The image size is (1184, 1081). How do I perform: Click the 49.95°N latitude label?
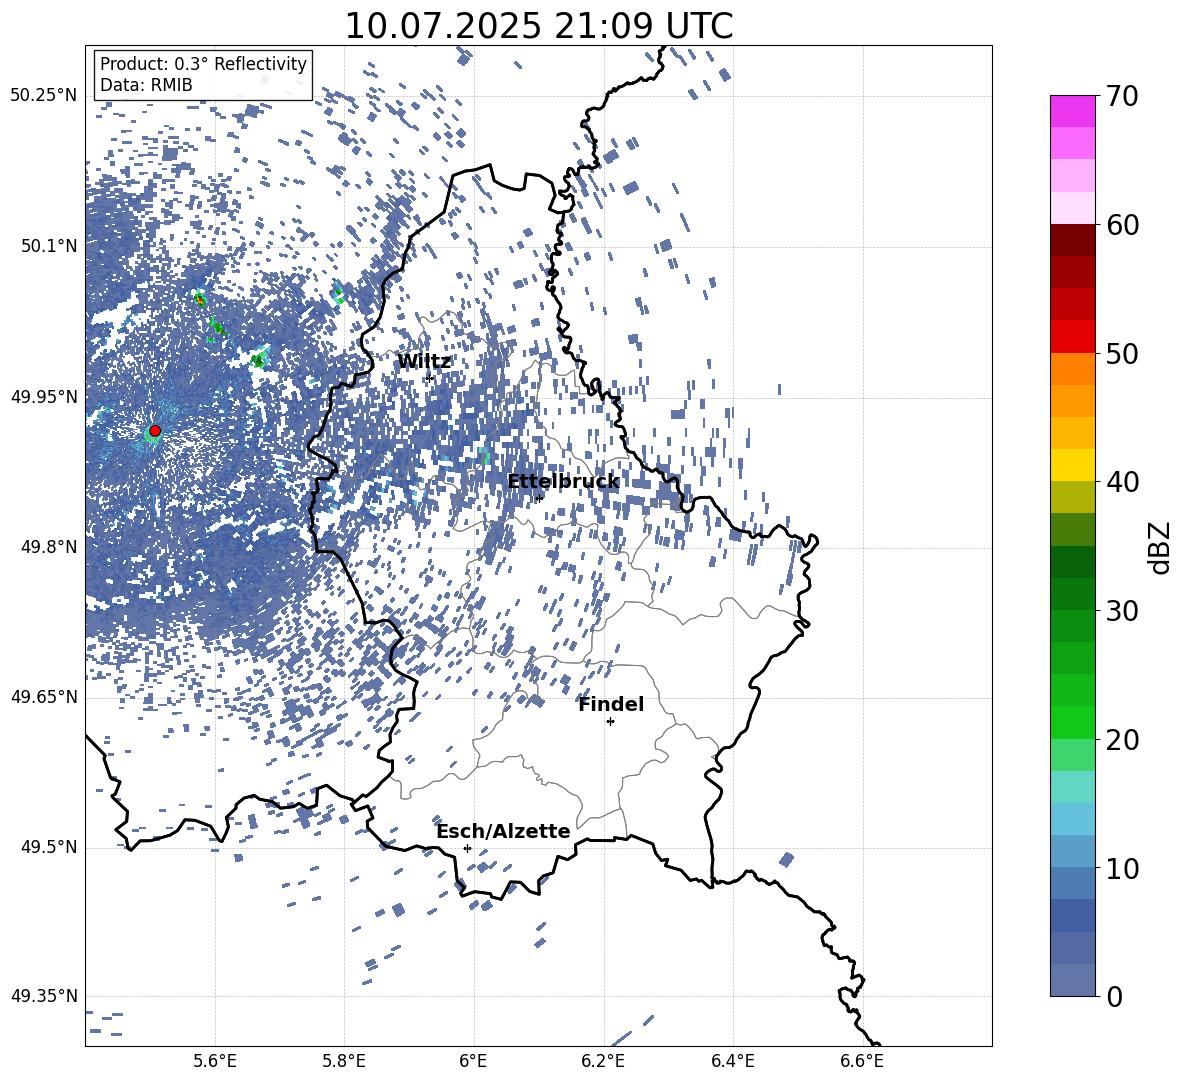[x=44, y=396]
